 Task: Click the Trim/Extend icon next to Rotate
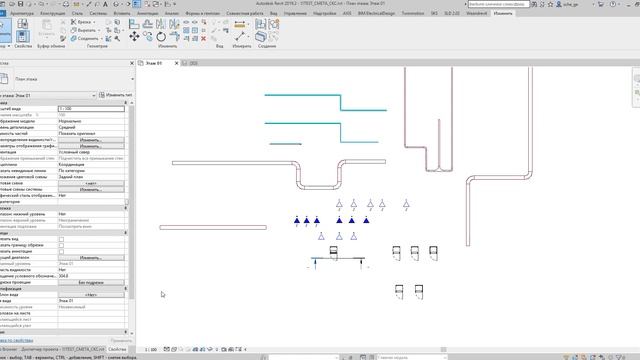(x=174, y=37)
